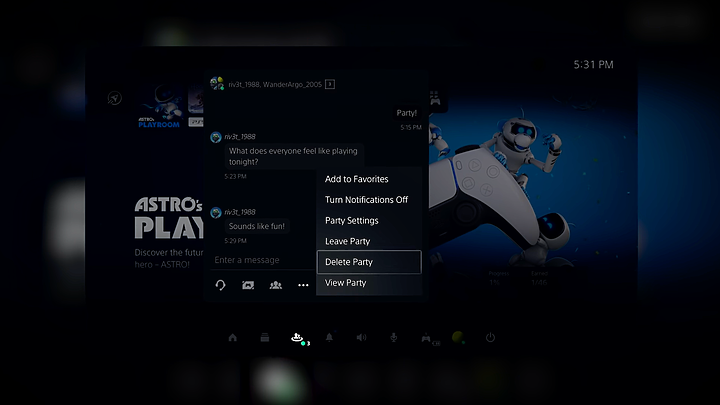Click the 'What does everyone feel like playing' message
Viewport: 720px width, 405px height.
pos(293,156)
